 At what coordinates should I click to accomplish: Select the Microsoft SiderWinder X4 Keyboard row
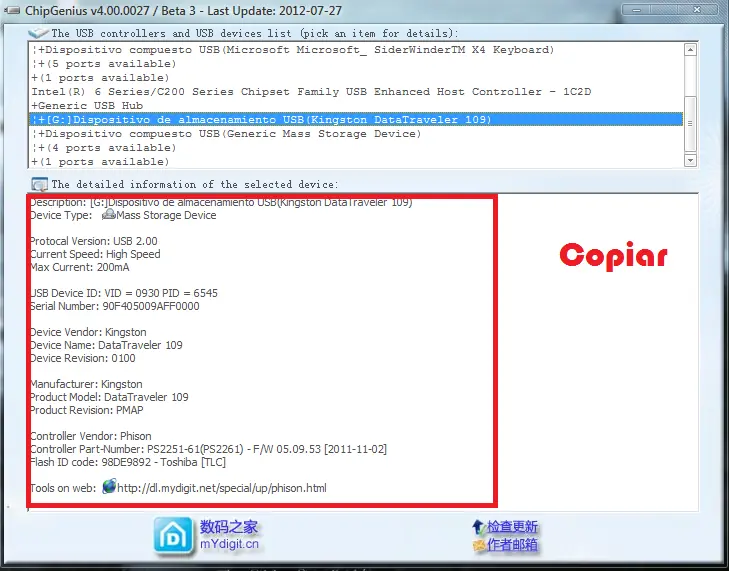point(356,50)
